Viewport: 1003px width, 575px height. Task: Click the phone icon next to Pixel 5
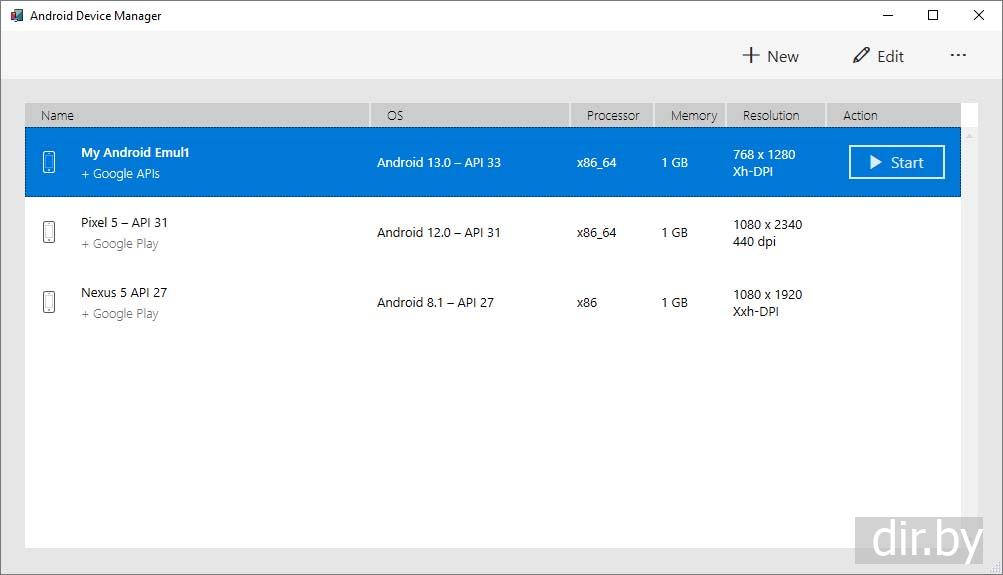(x=49, y=232)
